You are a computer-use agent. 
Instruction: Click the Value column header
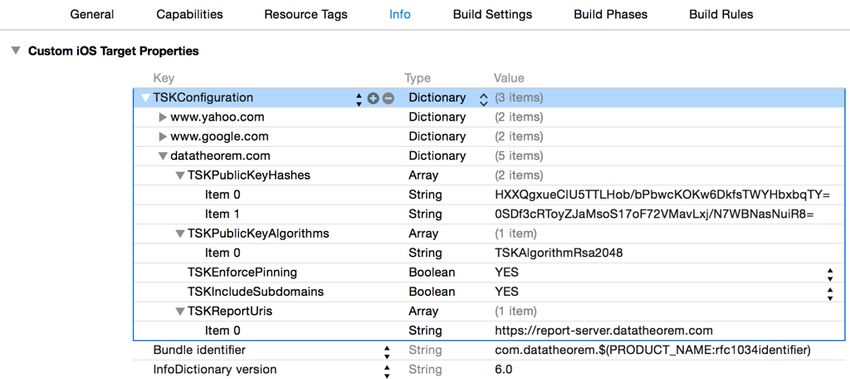point(509,79)
